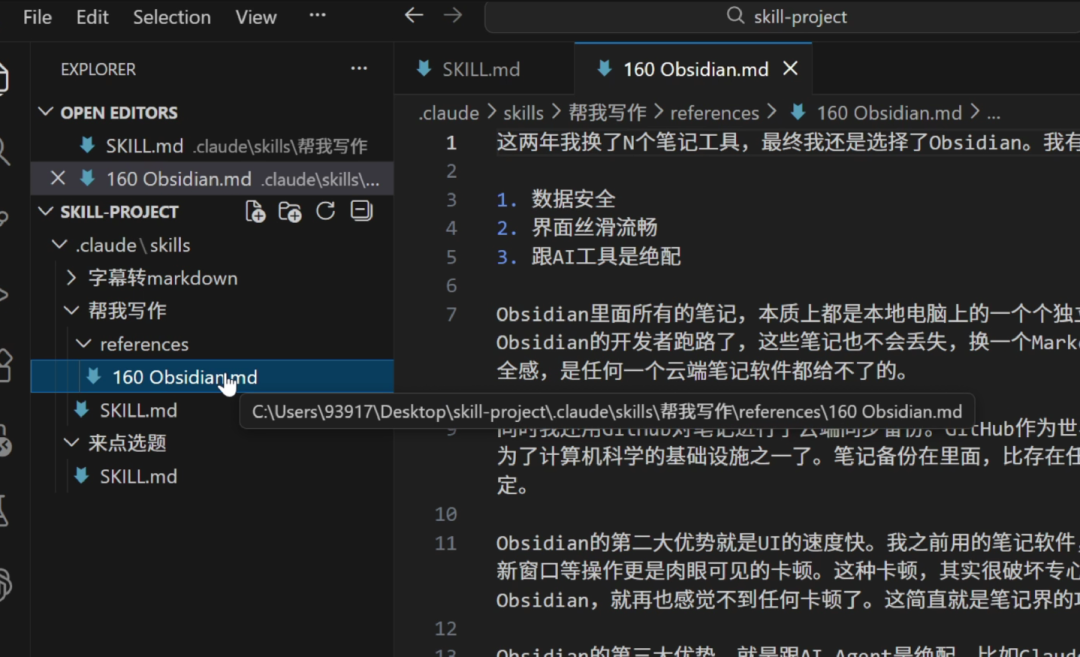
Task: Click the EXPLORER panel title
Action: click(98, 70)
